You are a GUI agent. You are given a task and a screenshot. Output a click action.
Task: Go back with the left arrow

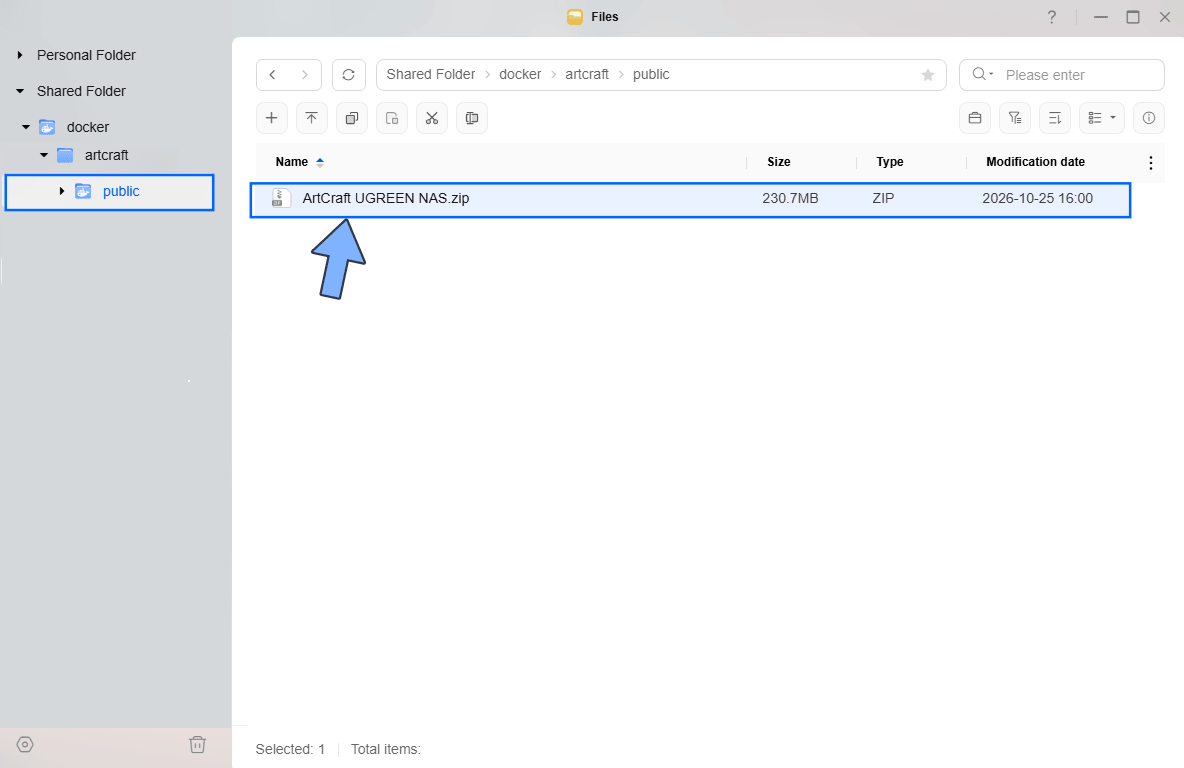(273, 75)
